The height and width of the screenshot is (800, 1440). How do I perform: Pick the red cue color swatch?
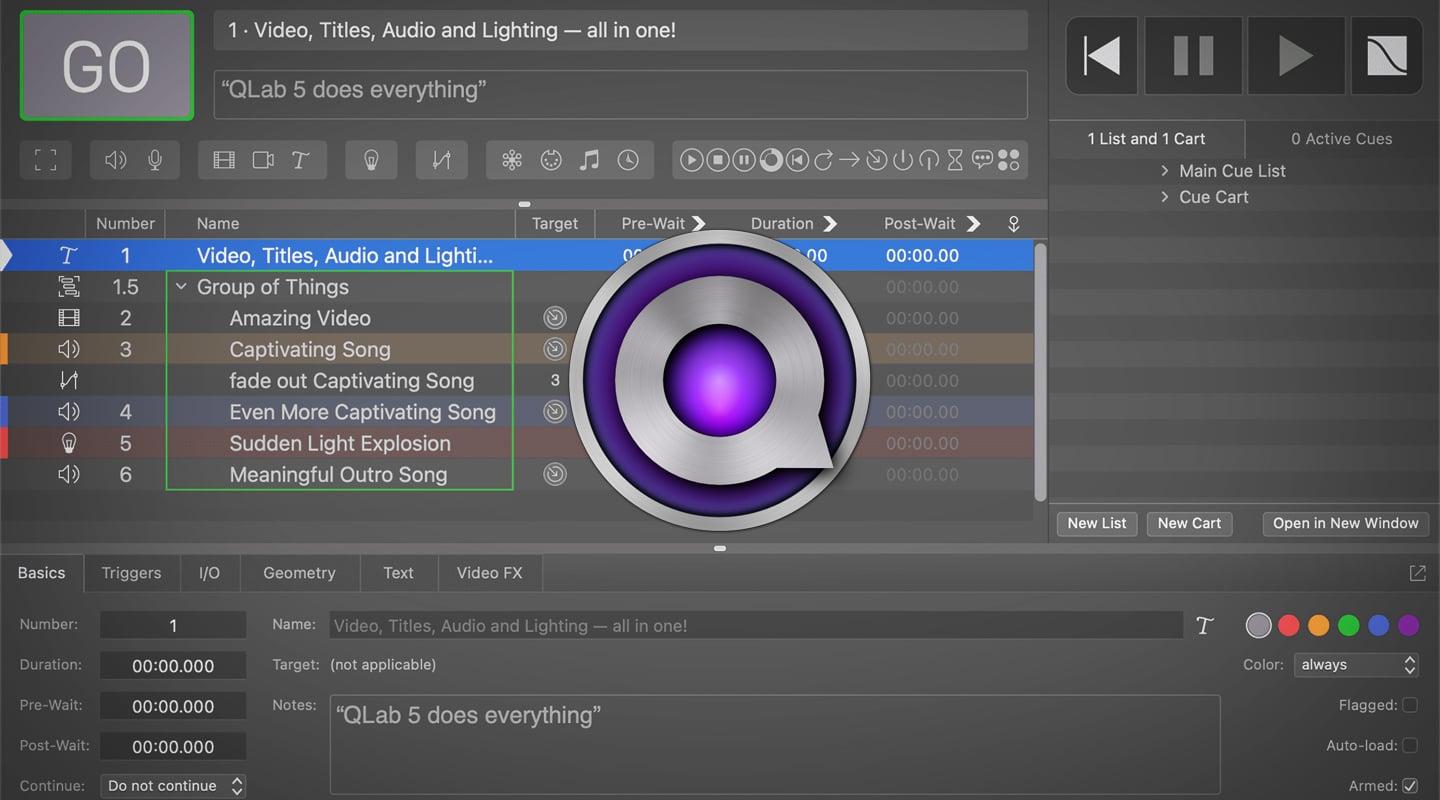click(1289, 626)
